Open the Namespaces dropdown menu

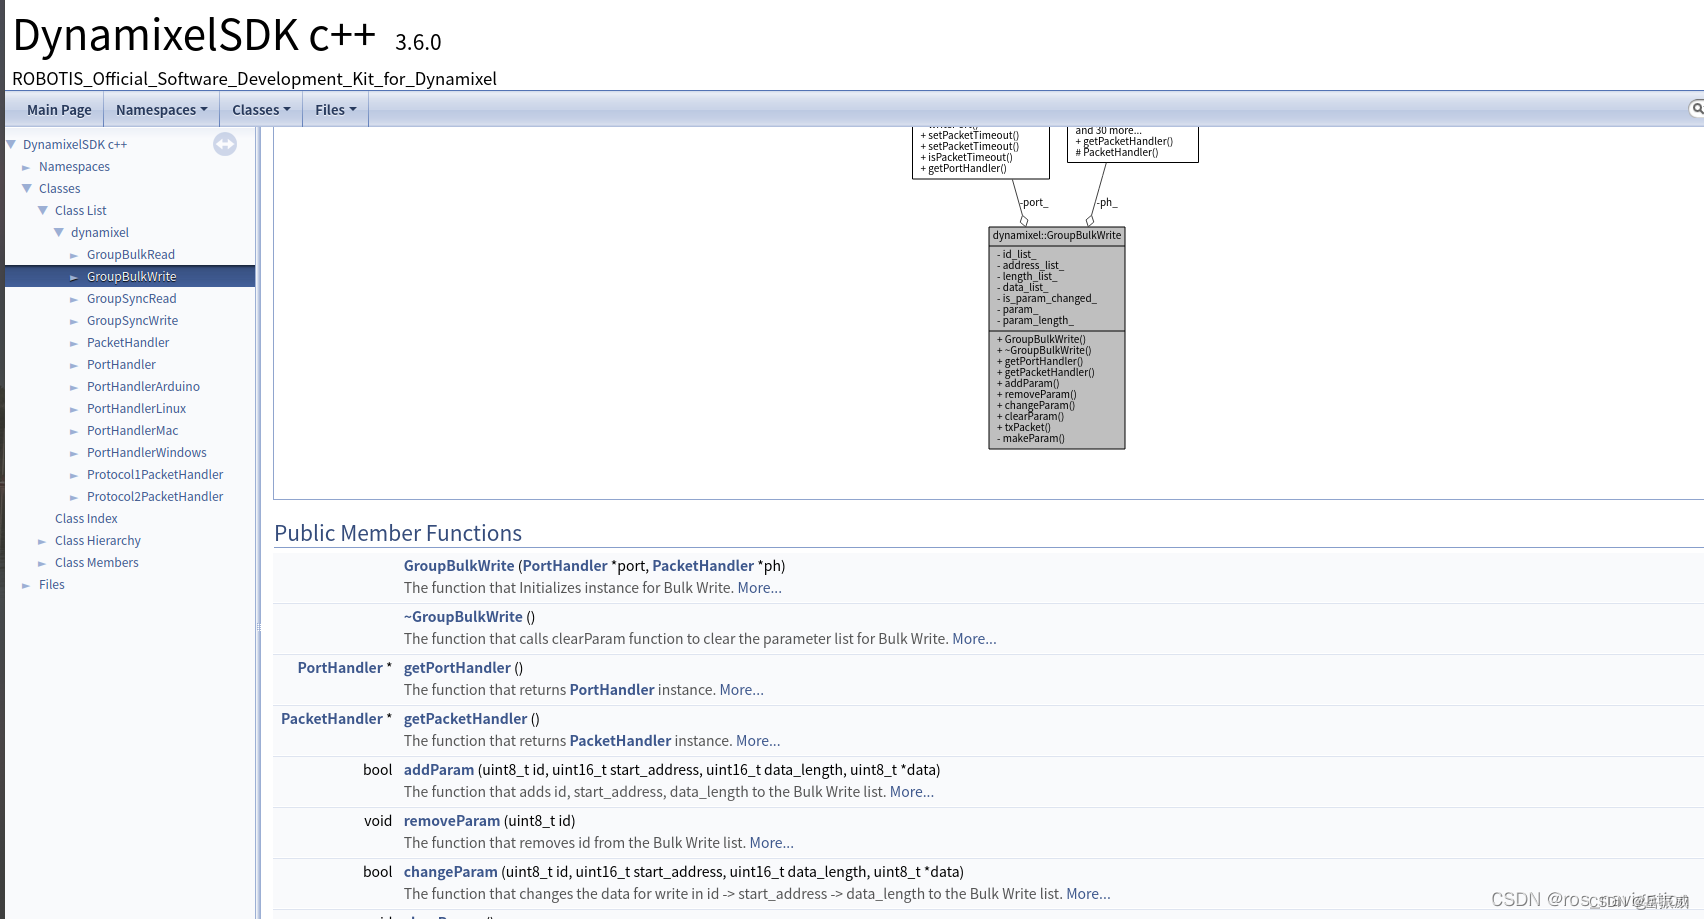(162, 110)
